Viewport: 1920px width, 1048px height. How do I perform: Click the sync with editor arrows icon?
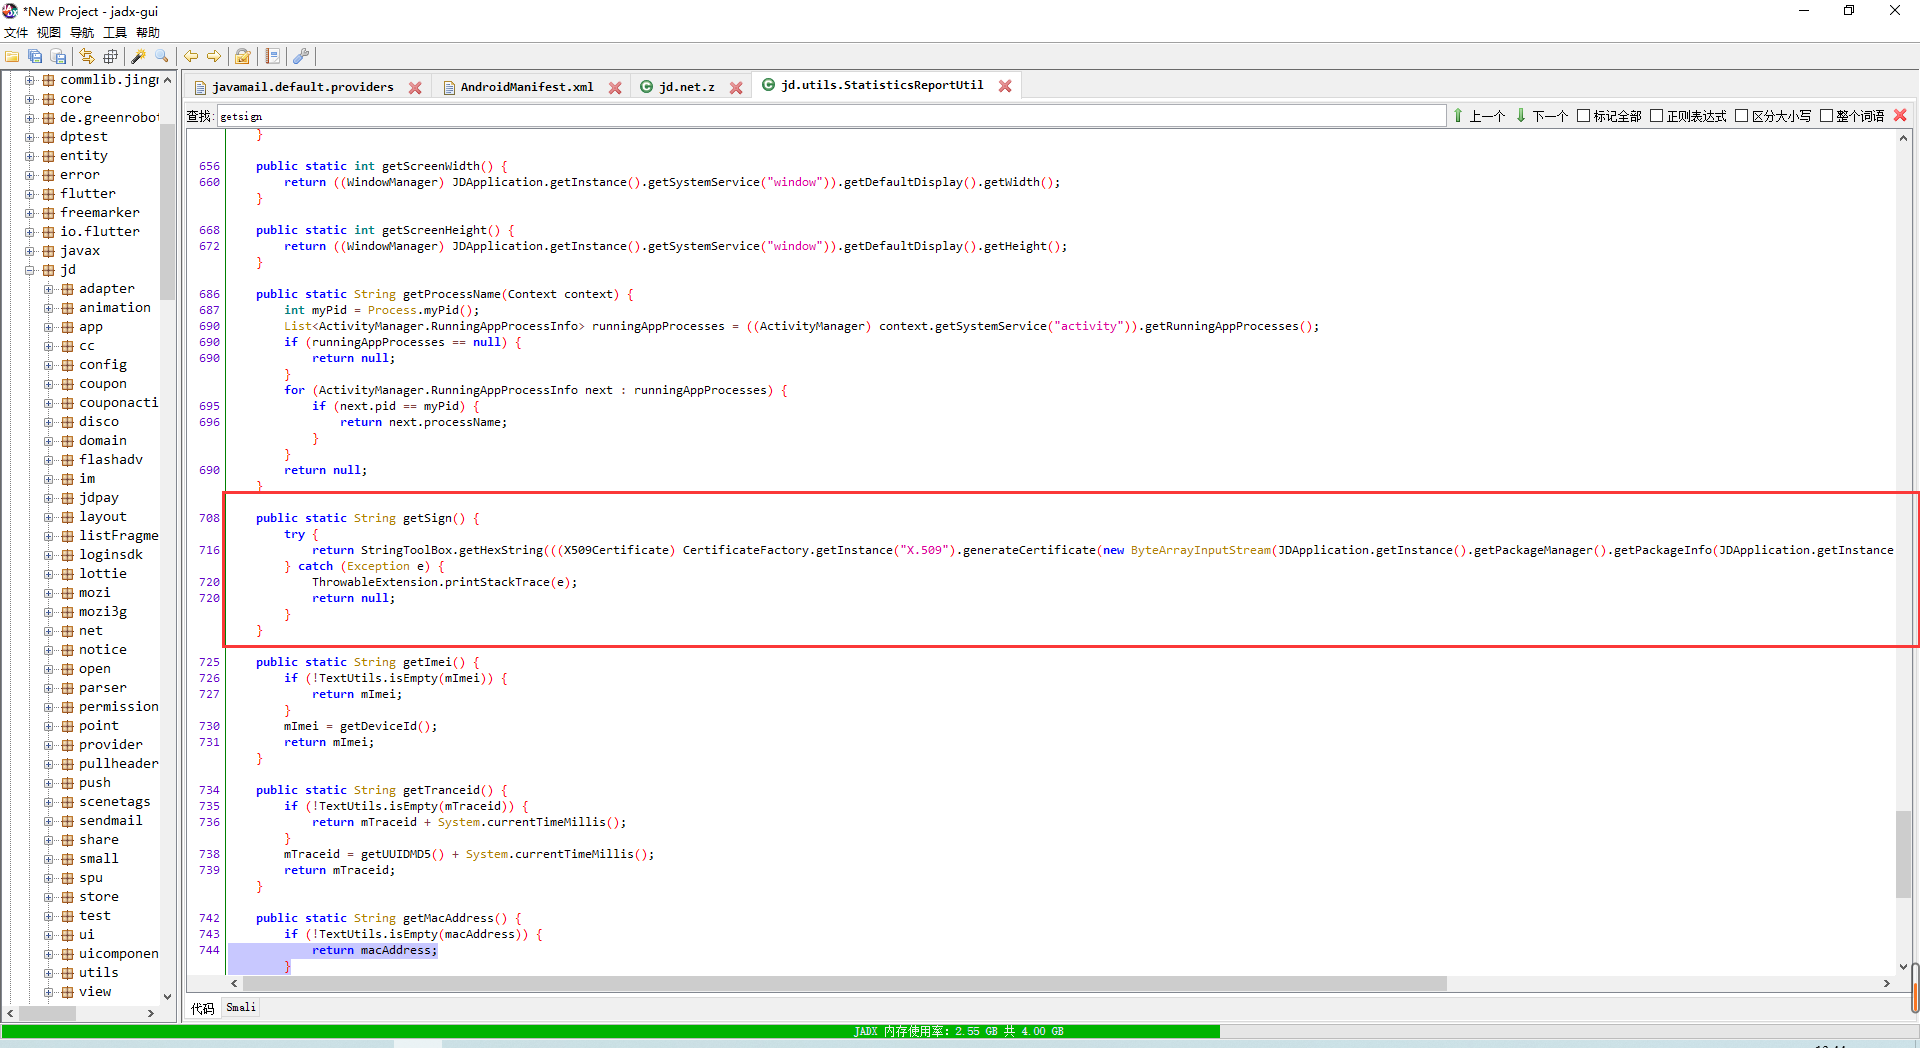[87, 57]
